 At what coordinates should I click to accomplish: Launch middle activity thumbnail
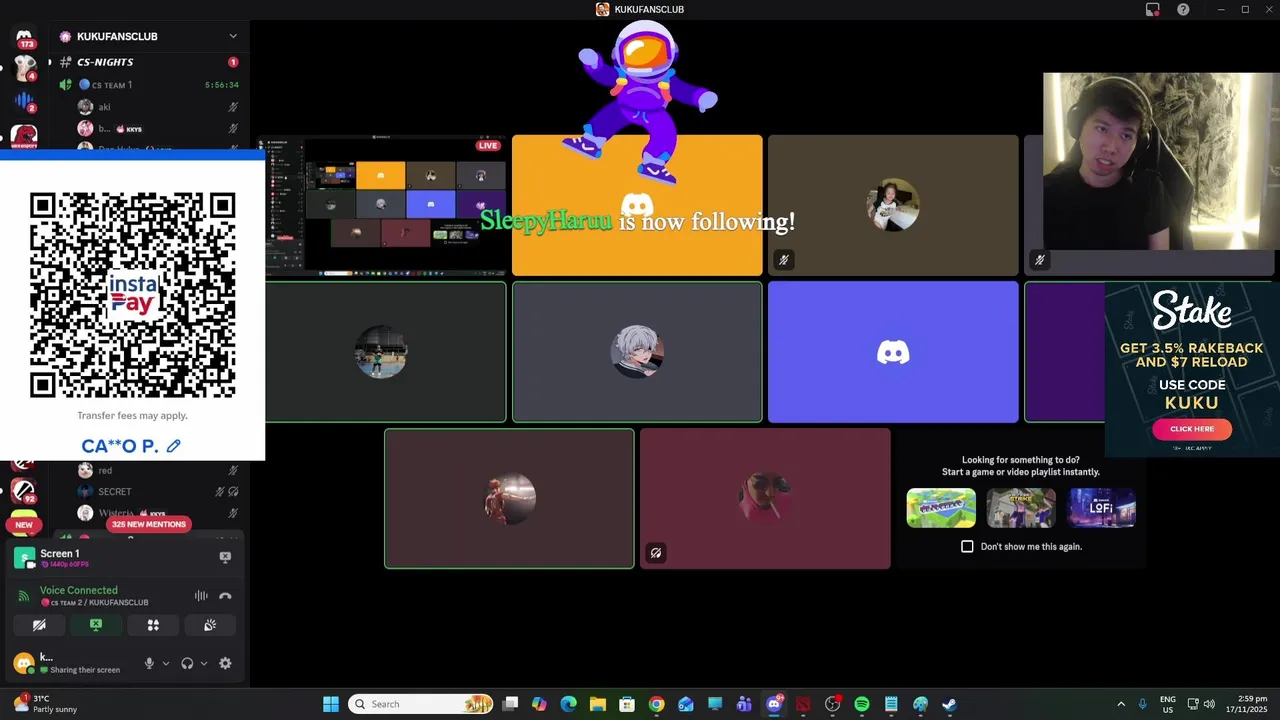[x=1021, y=508]
